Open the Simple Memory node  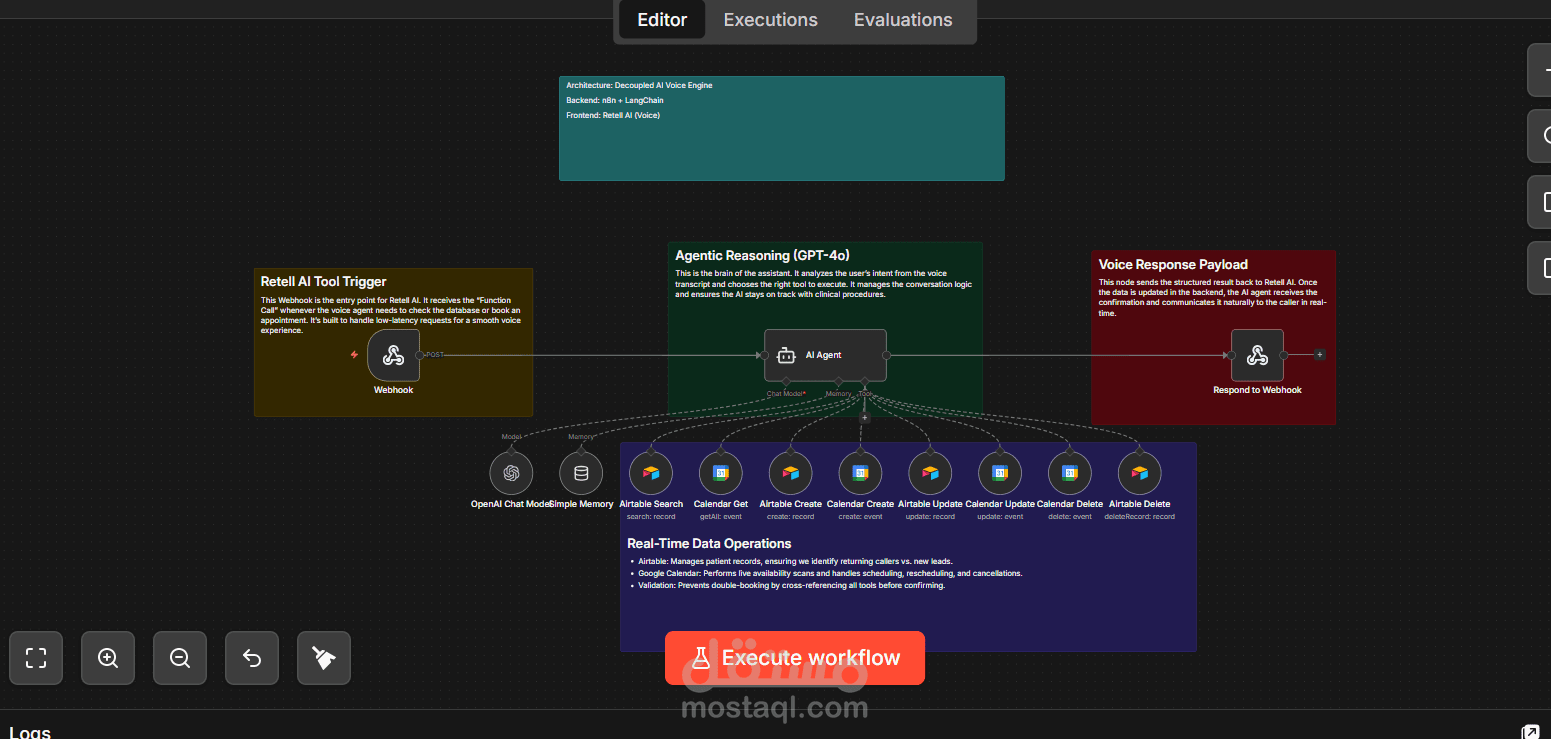tap(581, 473)
